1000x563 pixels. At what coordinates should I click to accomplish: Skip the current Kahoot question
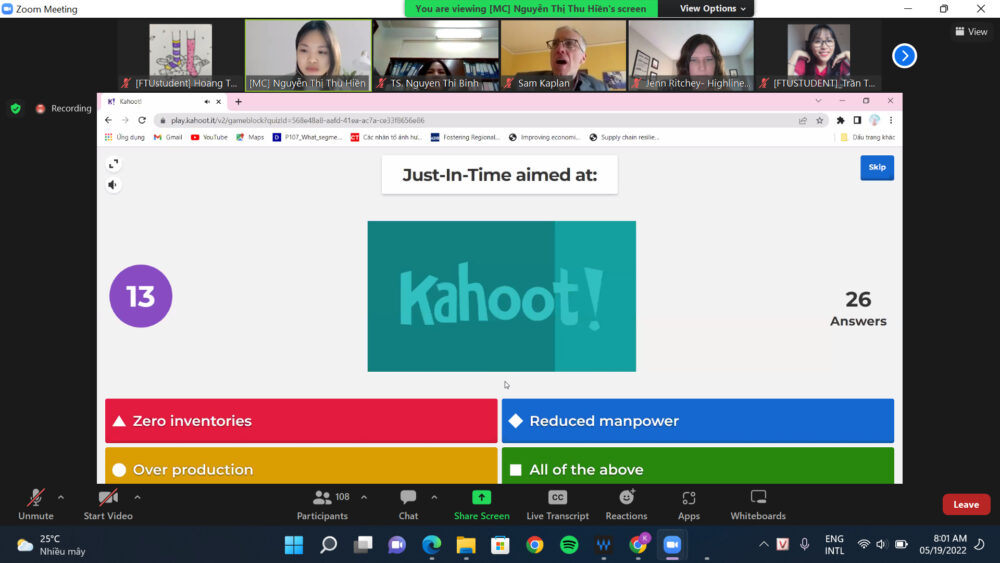[877, 167]
